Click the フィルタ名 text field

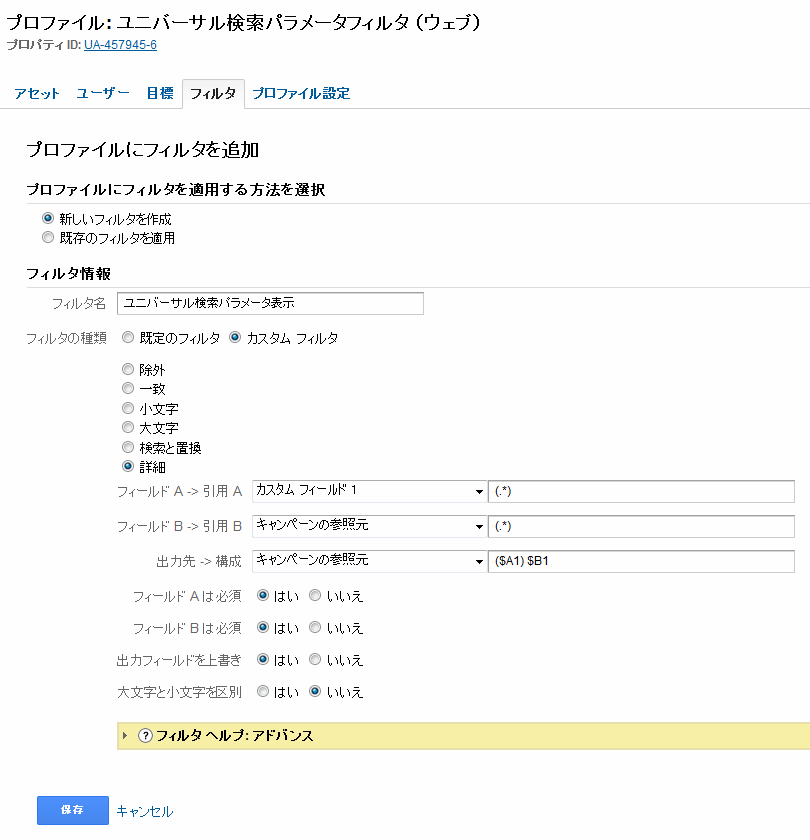pos(270,303)
